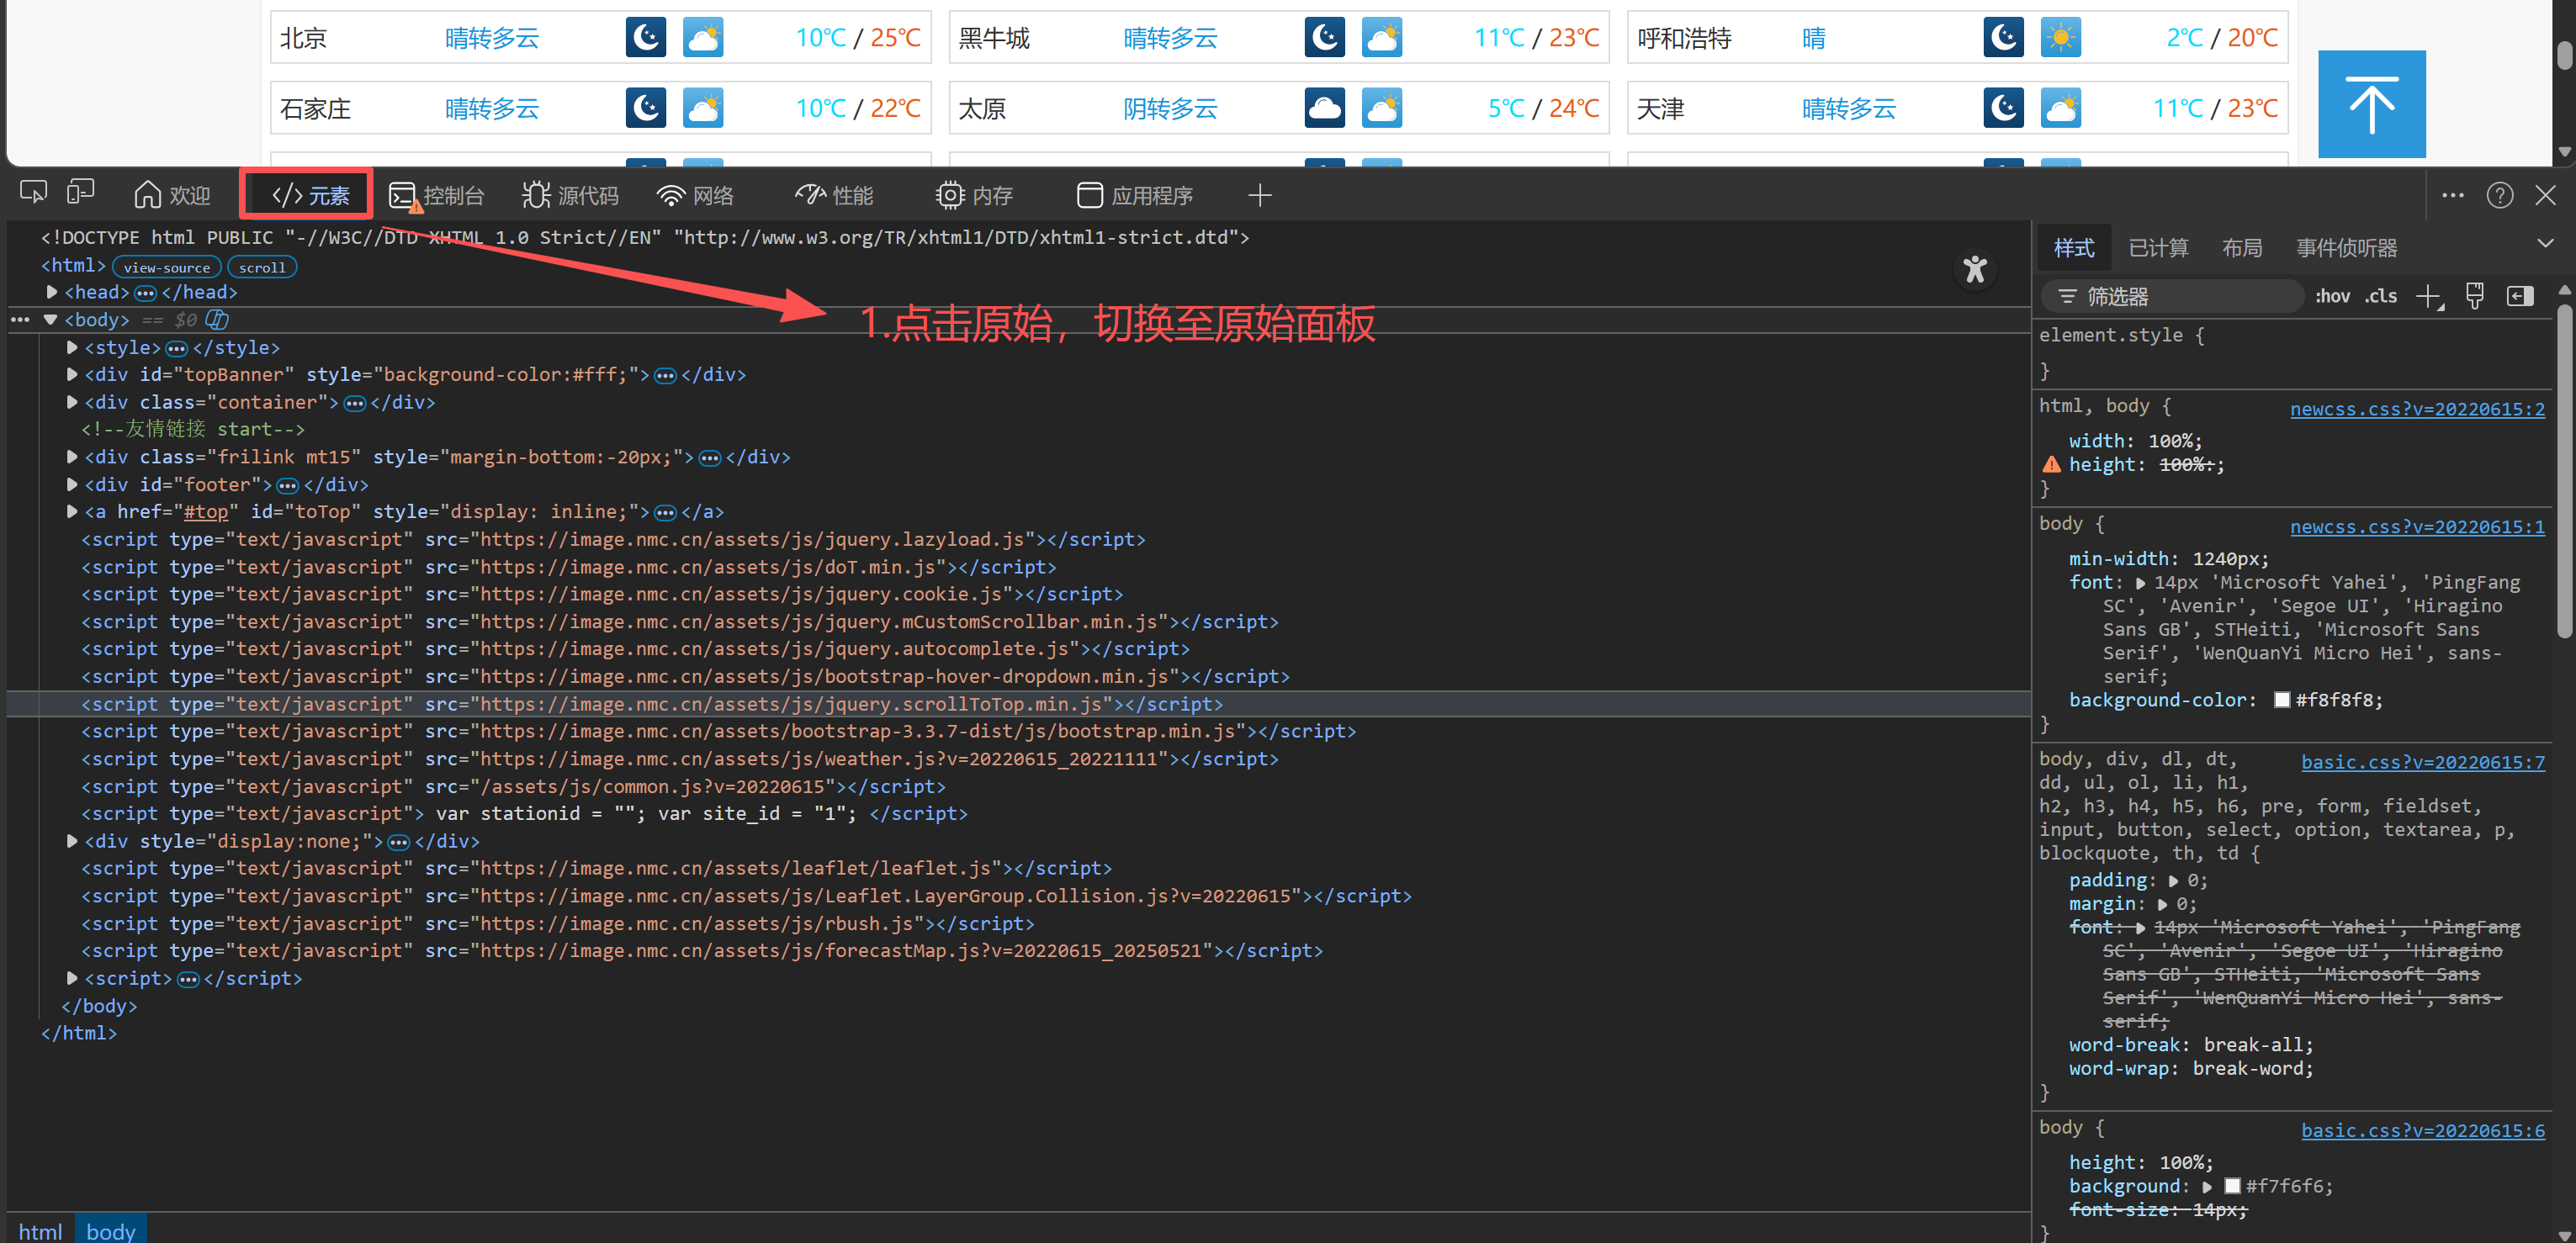Open the DevTools help question icon
2576x1243 pixels.
2499,195
